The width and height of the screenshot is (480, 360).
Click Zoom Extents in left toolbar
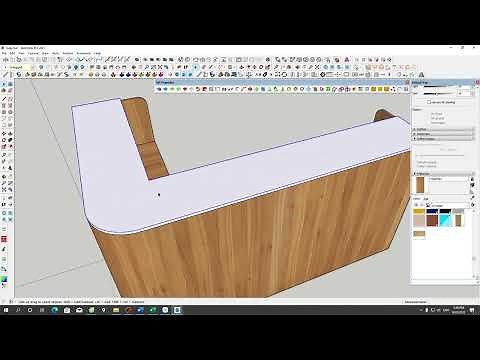point(4,189)
